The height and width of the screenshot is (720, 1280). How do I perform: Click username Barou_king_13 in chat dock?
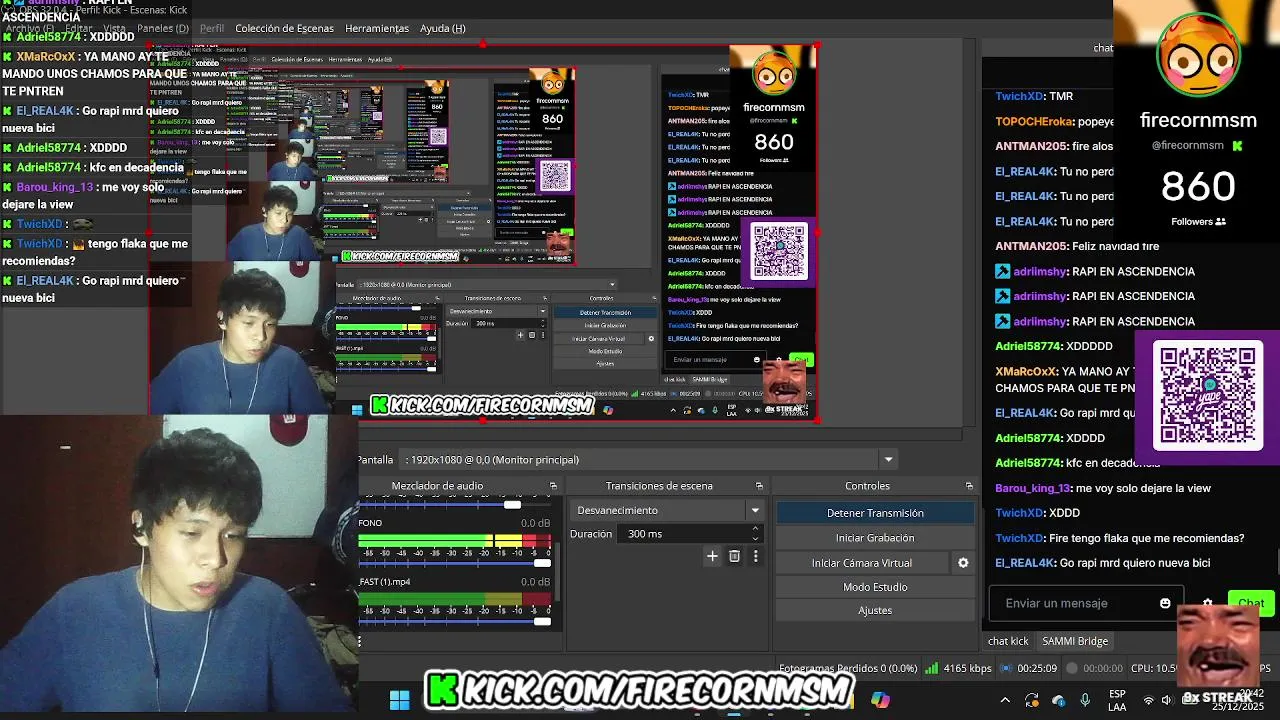click(x=1032, y=488)
